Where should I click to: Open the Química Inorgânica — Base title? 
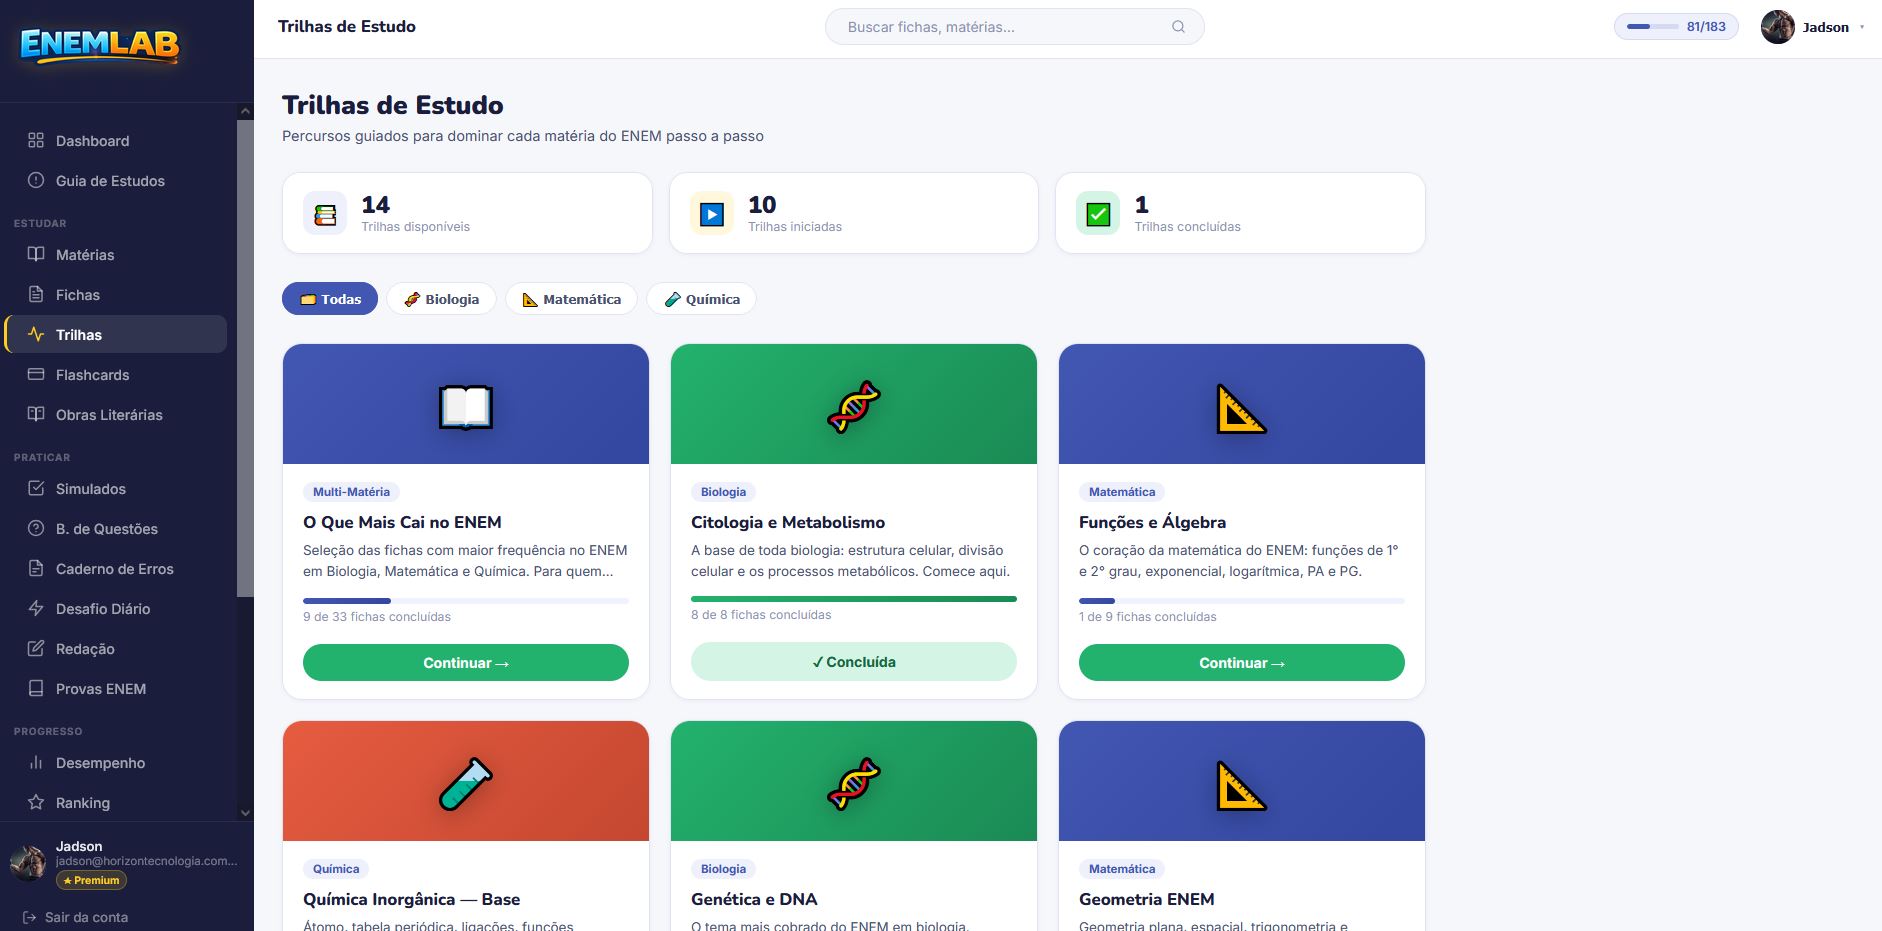[x=411, y=899]
